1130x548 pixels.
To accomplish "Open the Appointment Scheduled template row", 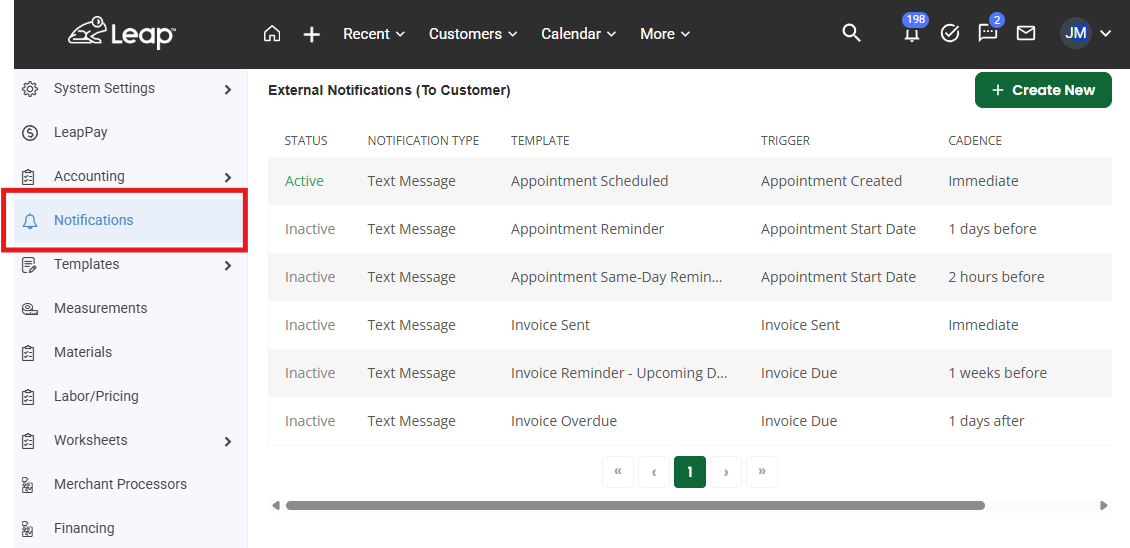I will pyautogui.click(x=690, y=181).
